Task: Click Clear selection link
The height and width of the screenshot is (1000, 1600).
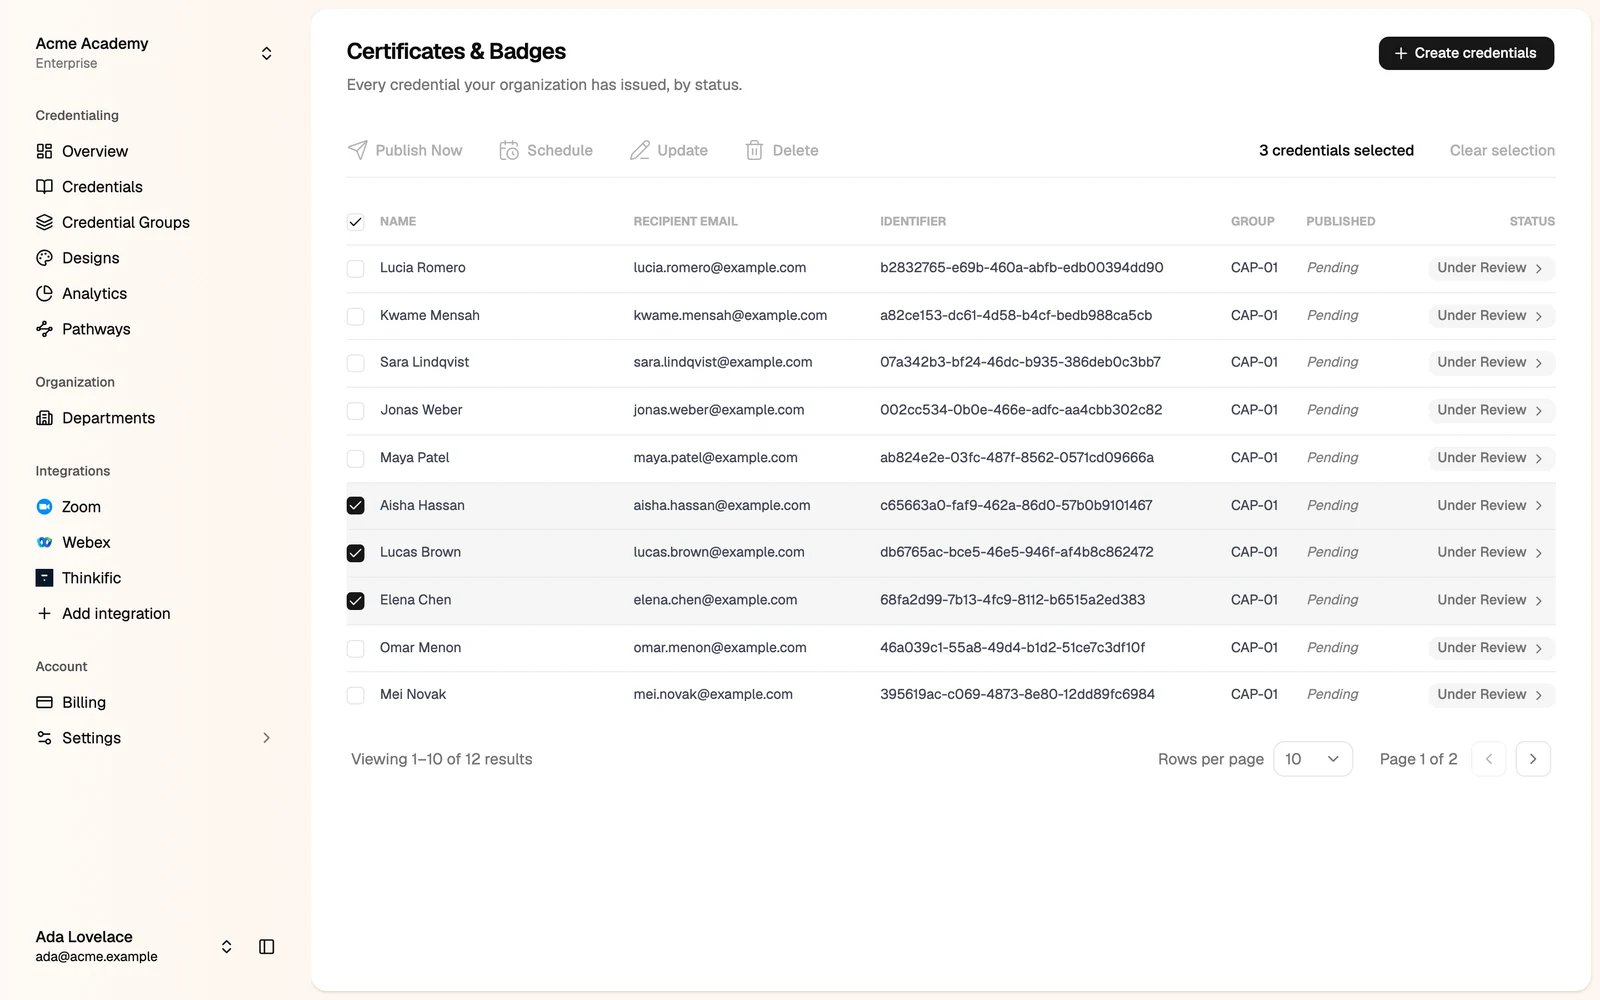Action: (1502, 150)
